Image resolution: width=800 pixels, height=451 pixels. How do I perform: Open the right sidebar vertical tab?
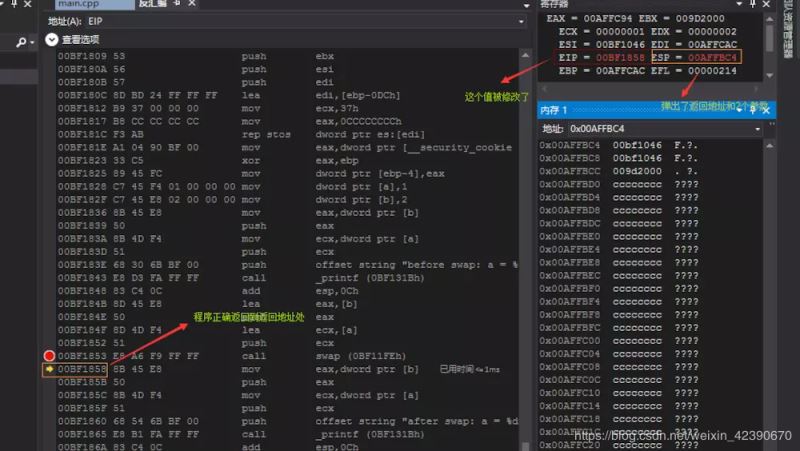788,28
